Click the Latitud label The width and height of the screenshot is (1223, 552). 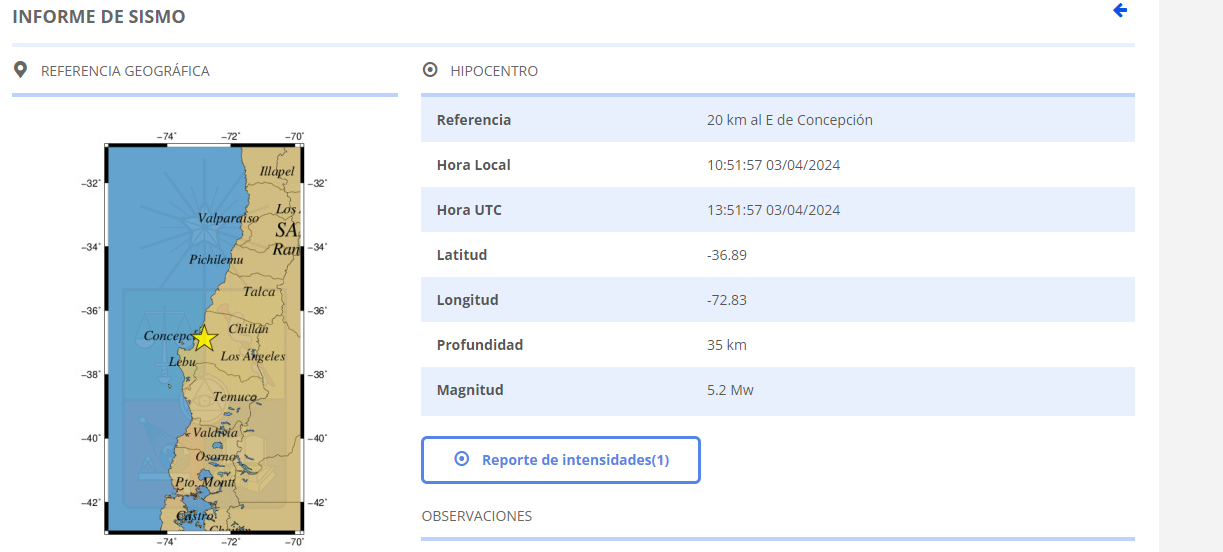click(462, 255)
